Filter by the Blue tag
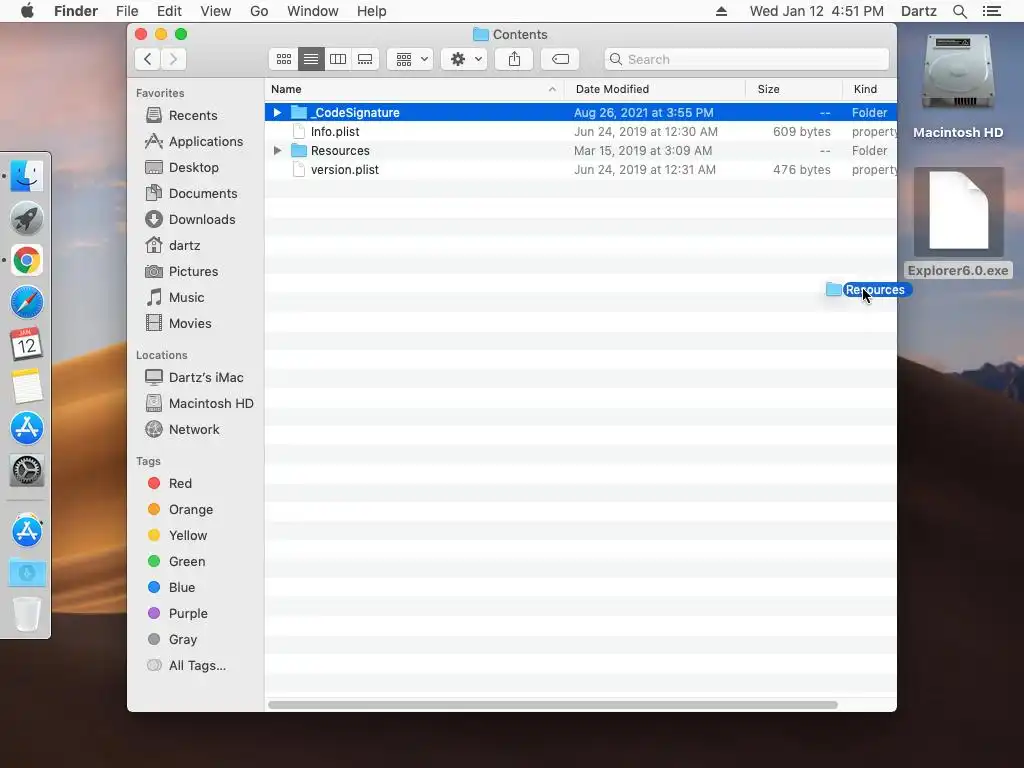The width and height of the screenshot is (1024, 768). click(x=182, y=587)
